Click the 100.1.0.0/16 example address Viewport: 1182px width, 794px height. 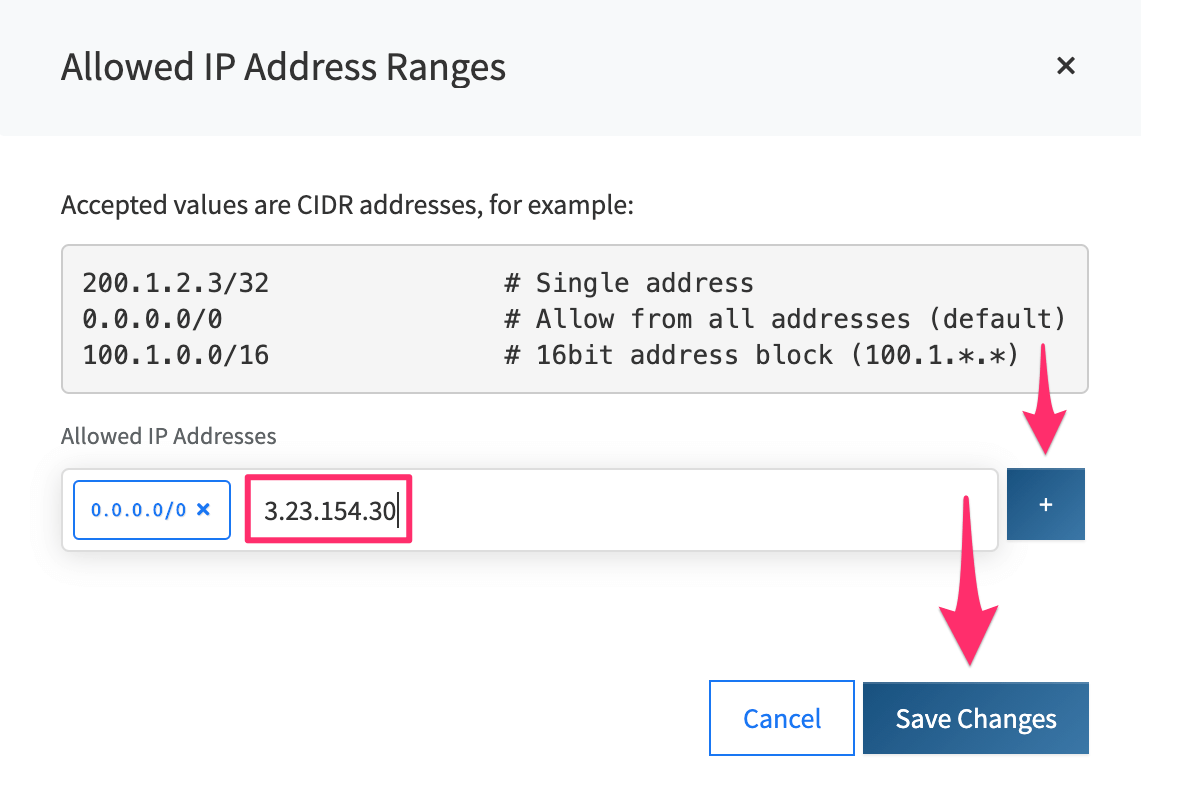[176, 355]
